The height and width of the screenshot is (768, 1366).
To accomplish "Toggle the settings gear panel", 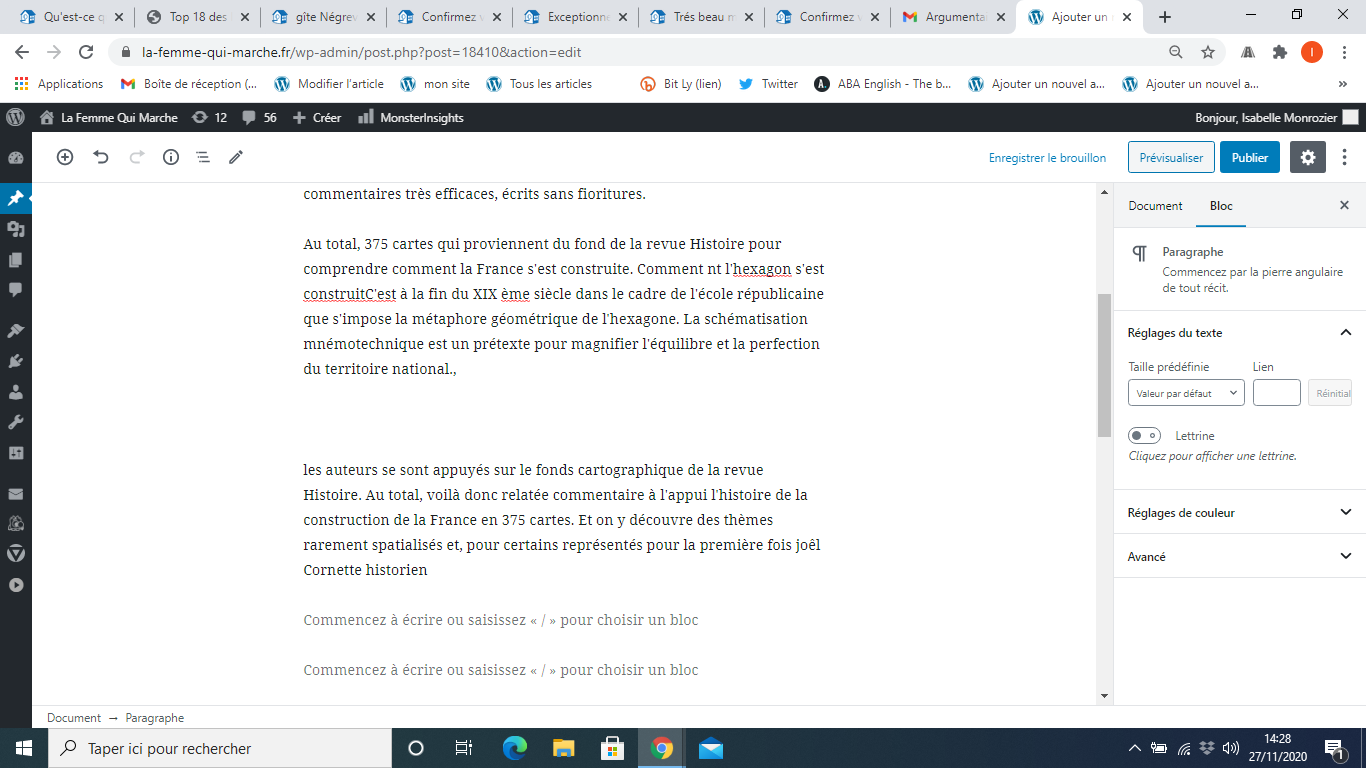I will click(x=1307, y=157).
